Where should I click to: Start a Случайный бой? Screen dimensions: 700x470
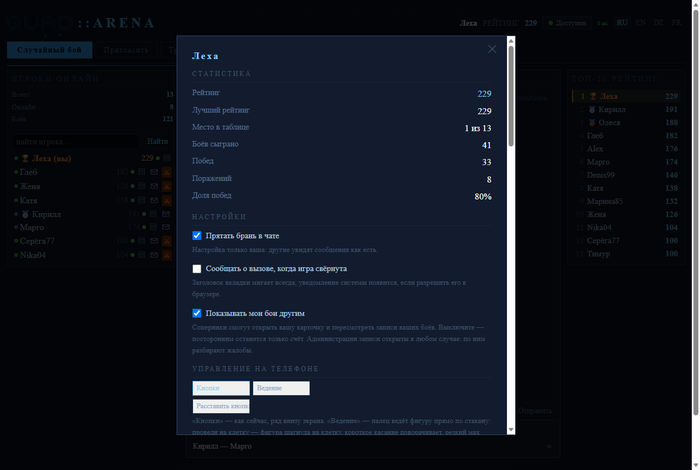pyautogui.click(x=50, y=50)
